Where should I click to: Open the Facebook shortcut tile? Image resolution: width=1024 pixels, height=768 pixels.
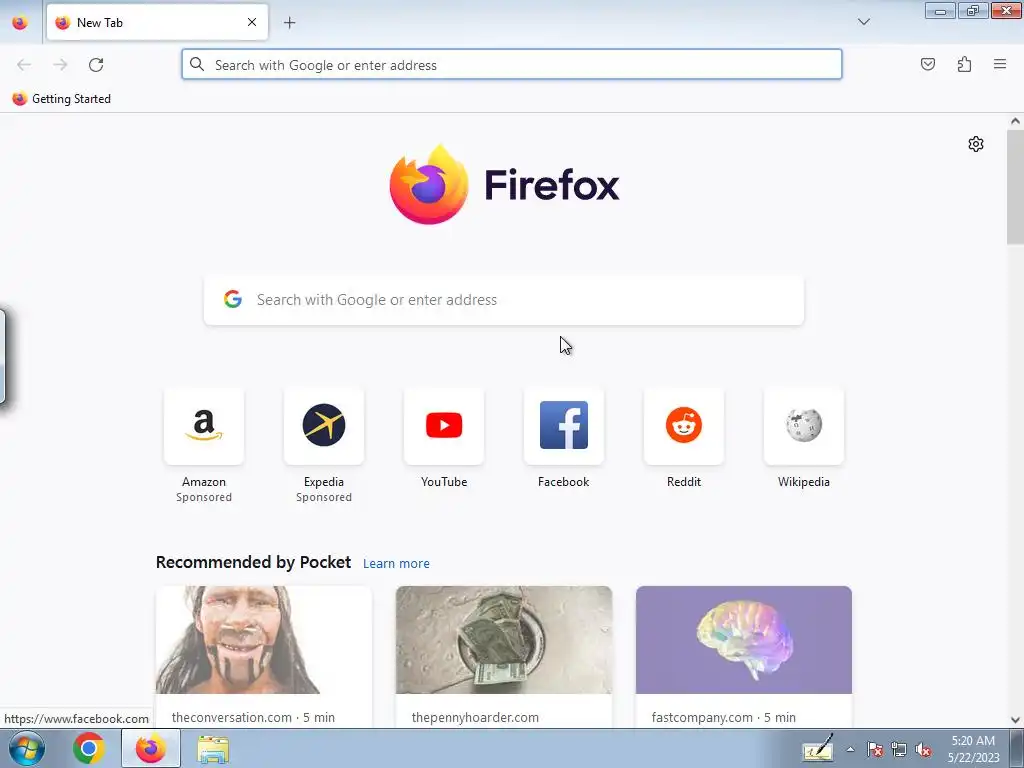(x=564, y=426)
